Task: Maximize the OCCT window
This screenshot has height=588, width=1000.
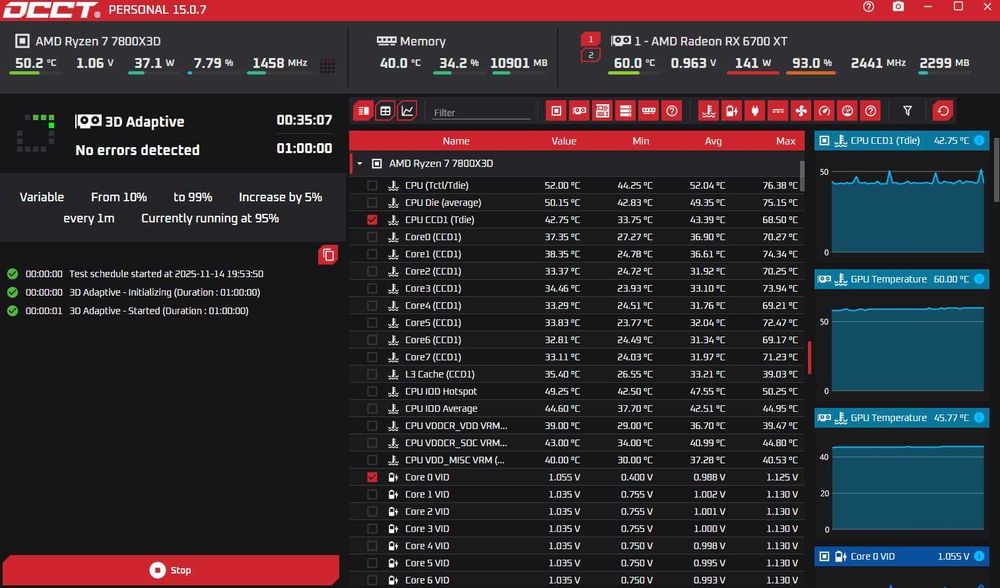Action: (958, 6)
